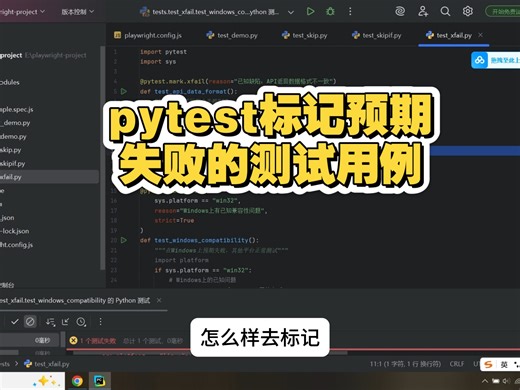Viewport: 520px width, 390px height.
Task: Open more run actions menu in top toolbar
Action: [350, 12]
